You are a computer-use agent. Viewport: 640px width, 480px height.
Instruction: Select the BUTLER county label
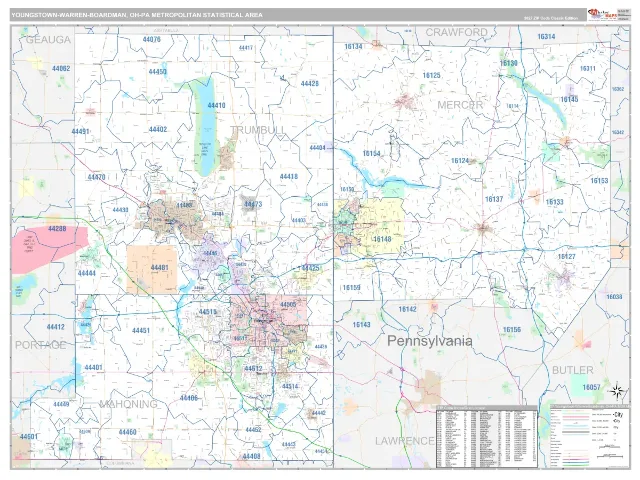point(572,370)
